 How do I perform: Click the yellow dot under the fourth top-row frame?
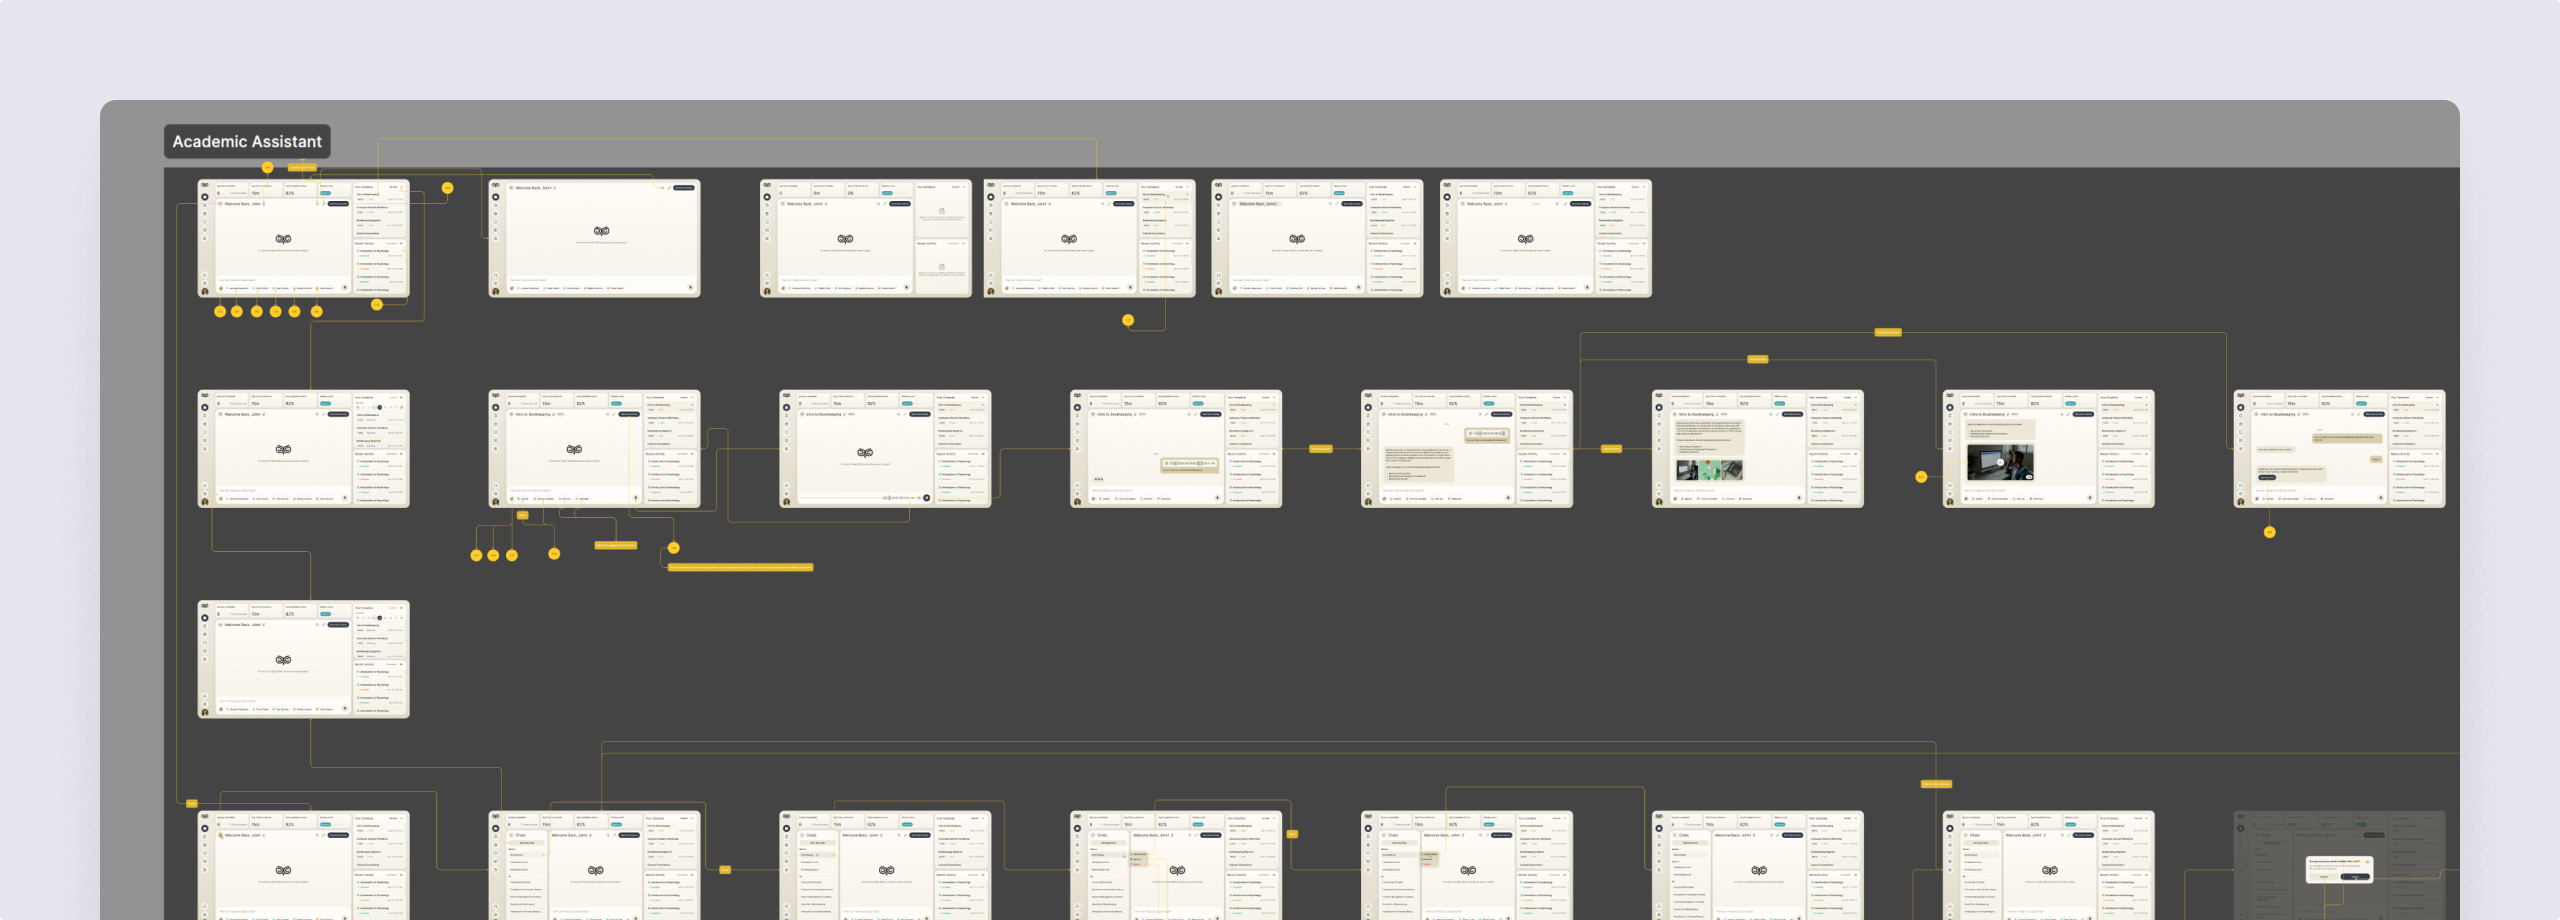1128,320
